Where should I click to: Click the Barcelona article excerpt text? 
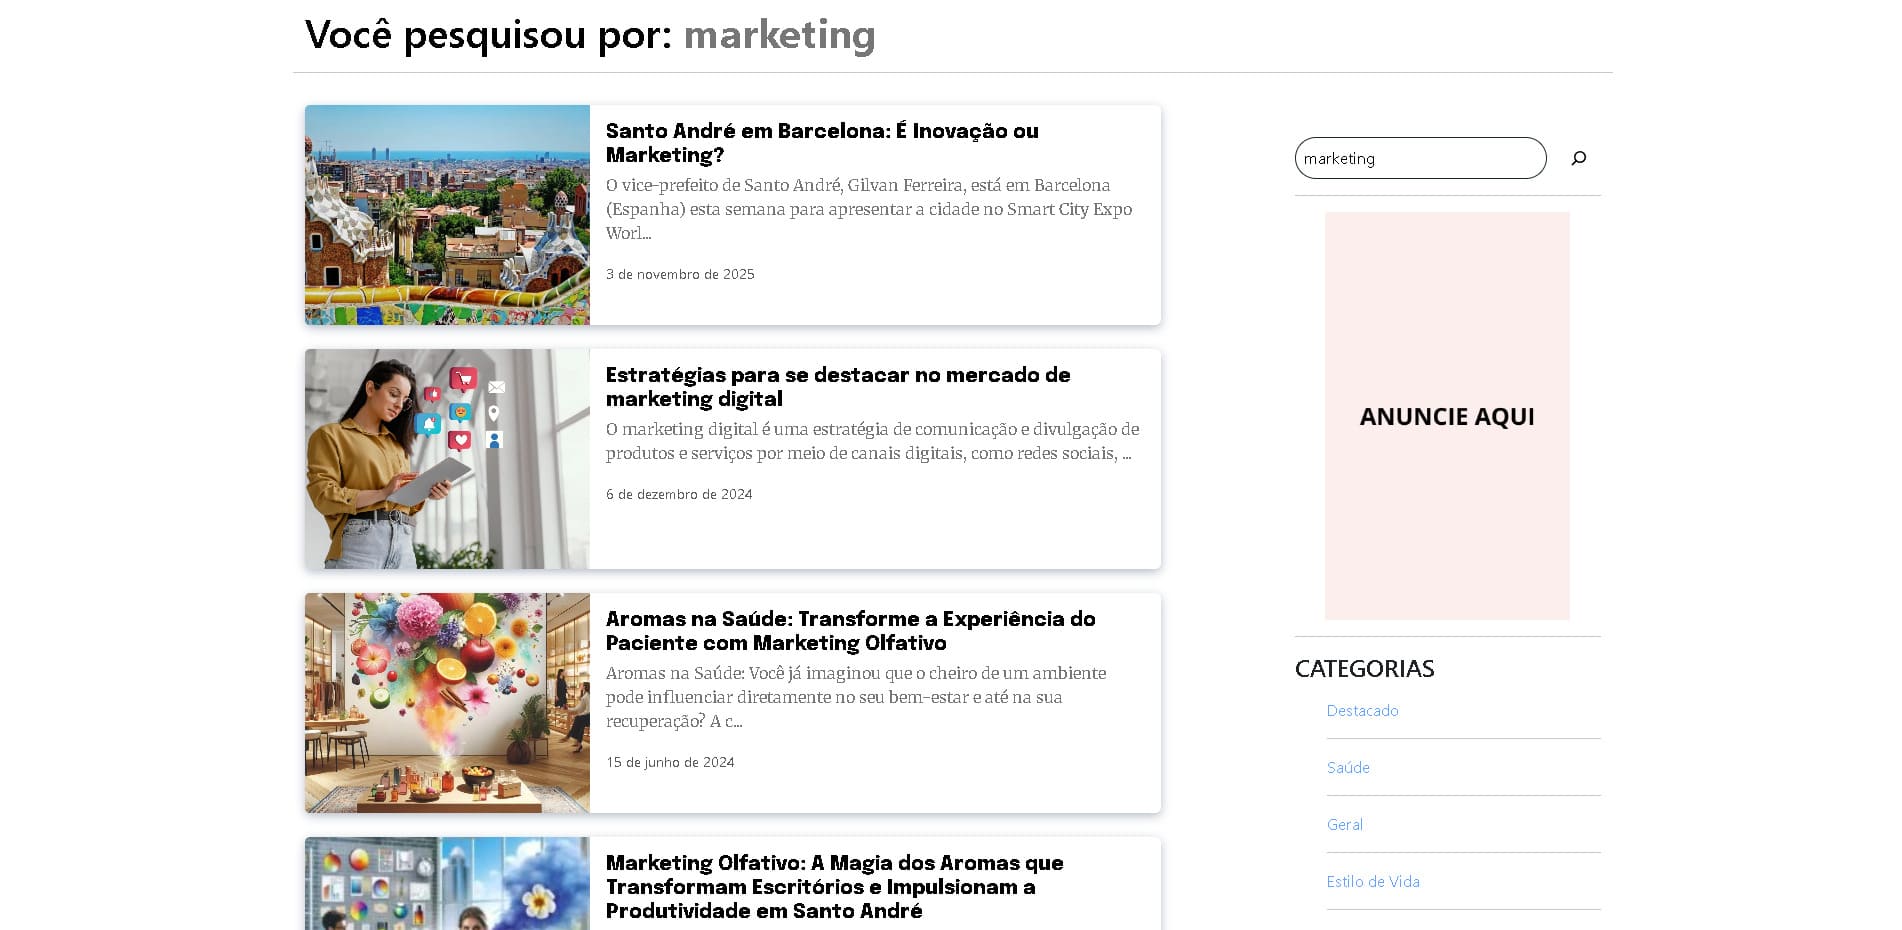pyautogui.click(x=869, y=209)
